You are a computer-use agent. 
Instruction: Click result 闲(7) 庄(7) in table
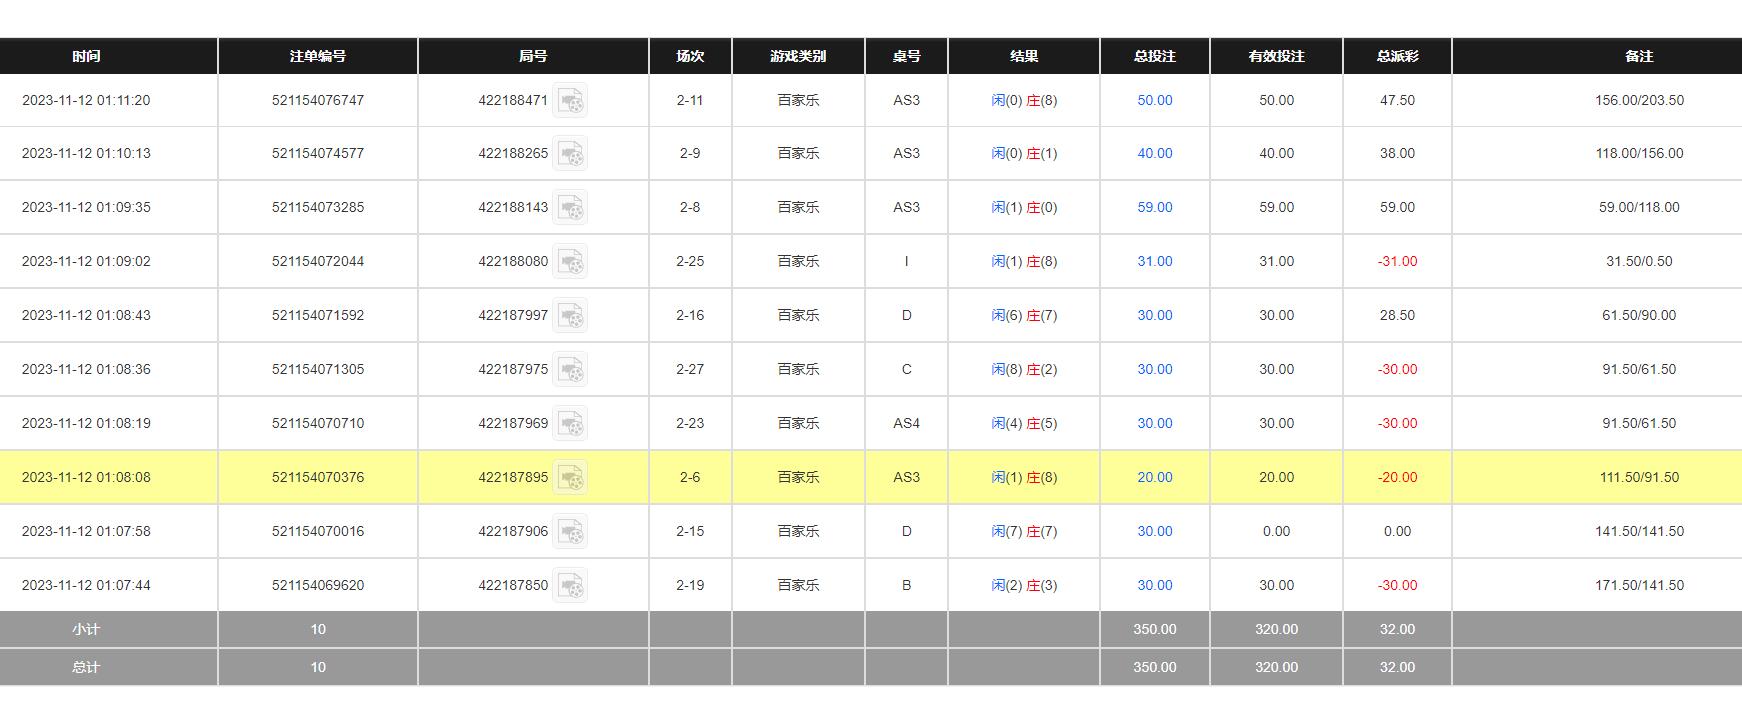[x=1024, y=531]
